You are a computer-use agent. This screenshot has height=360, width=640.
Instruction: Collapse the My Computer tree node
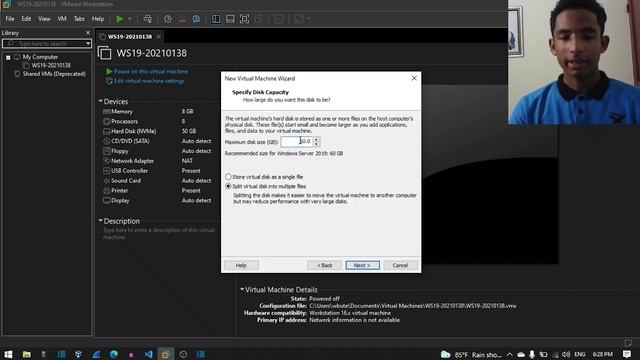click(8, 57)
